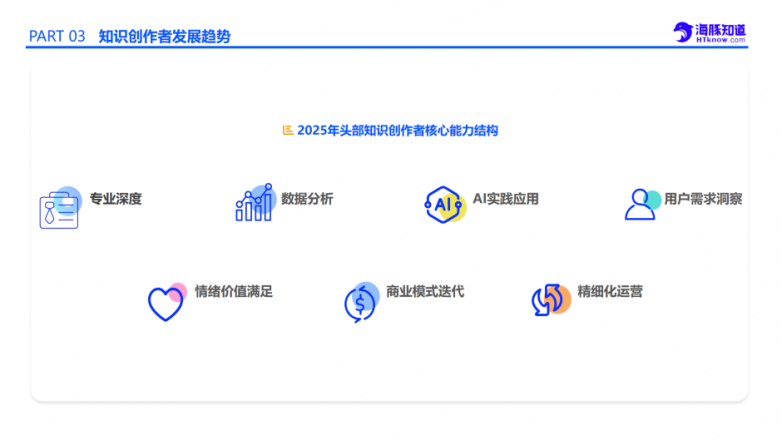Select the 商业模式迭代 text label
This screenshot has height=440, width=782.
425,292
